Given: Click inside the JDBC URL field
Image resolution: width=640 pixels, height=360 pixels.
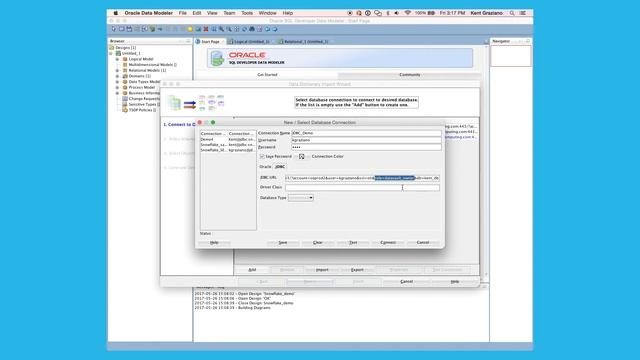Looking at the screenshot, I should pyautogui.click(x=362, y=178).
